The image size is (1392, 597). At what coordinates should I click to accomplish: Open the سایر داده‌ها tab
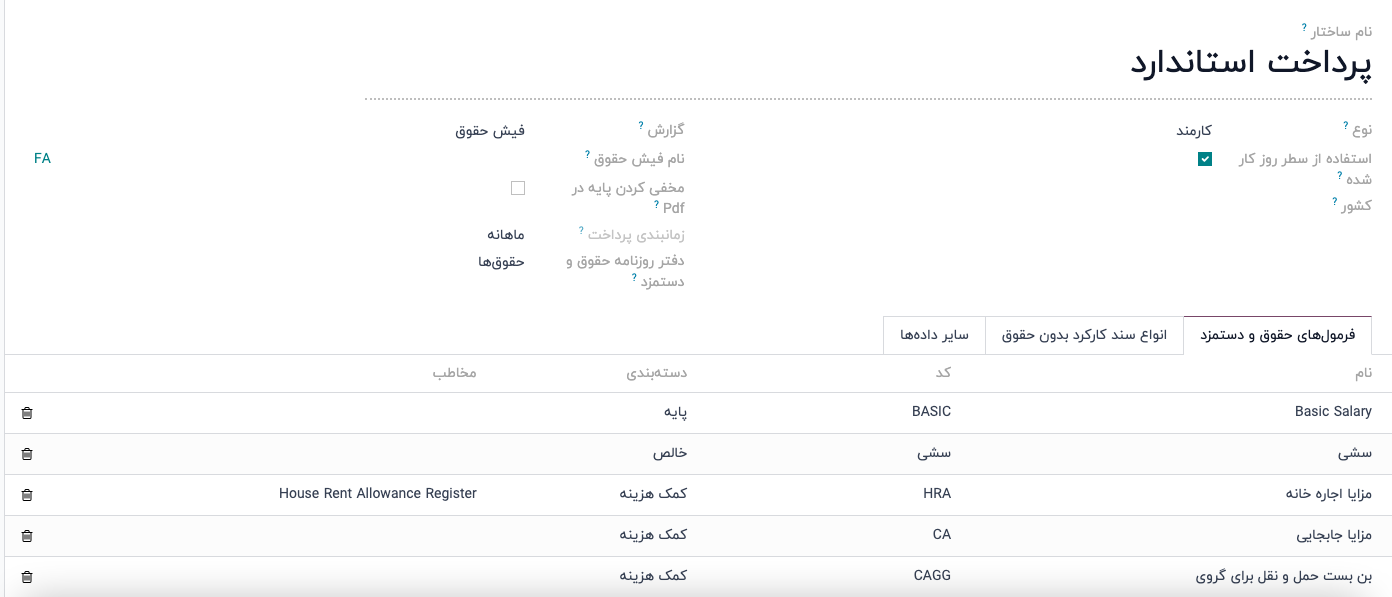click(x=934, y=335)
